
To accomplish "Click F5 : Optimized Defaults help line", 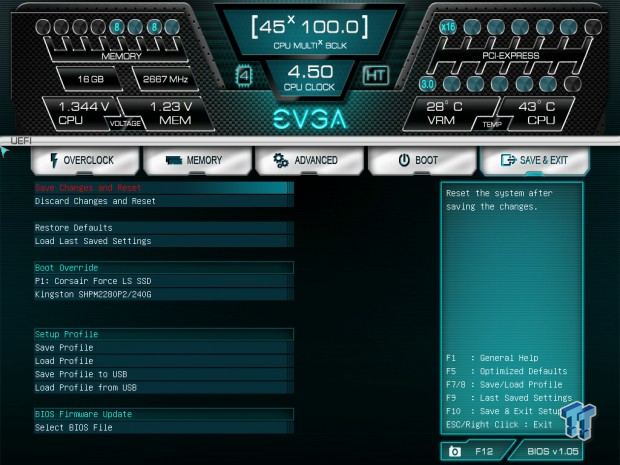I will coord(507,371).
